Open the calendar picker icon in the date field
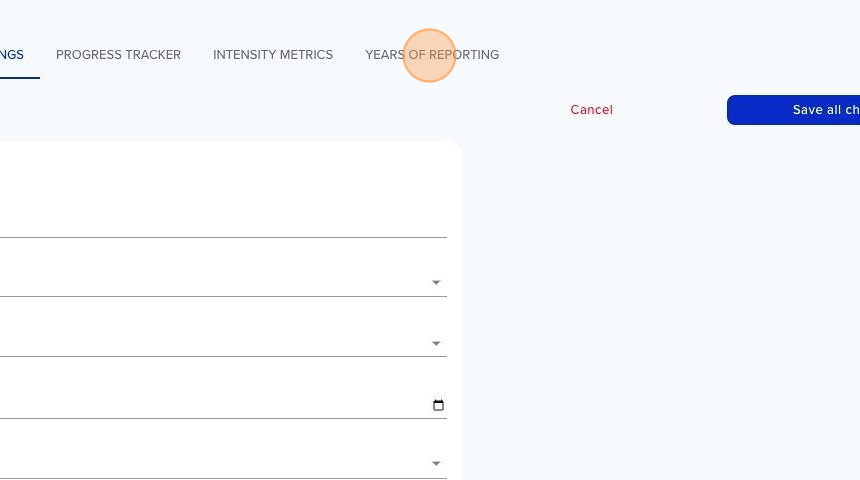The height and width of the screenshot is (480, 860). coord(438,405)
